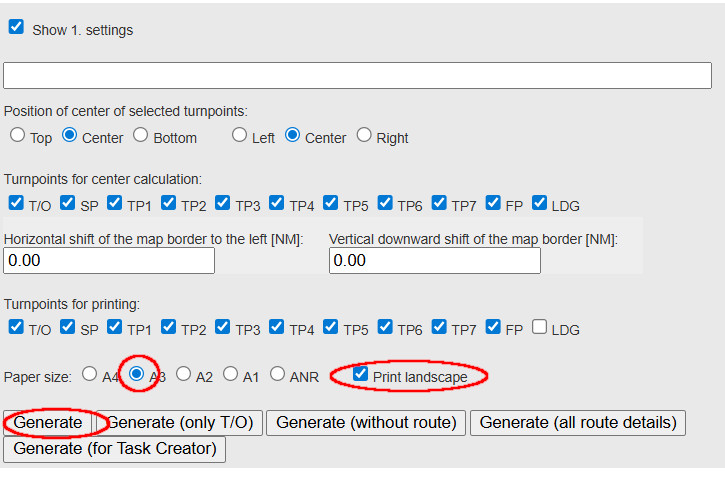Select Right horizontal position radio
Image resolution: width=725 pixels, height=486 pixels.
click(364, 135)
